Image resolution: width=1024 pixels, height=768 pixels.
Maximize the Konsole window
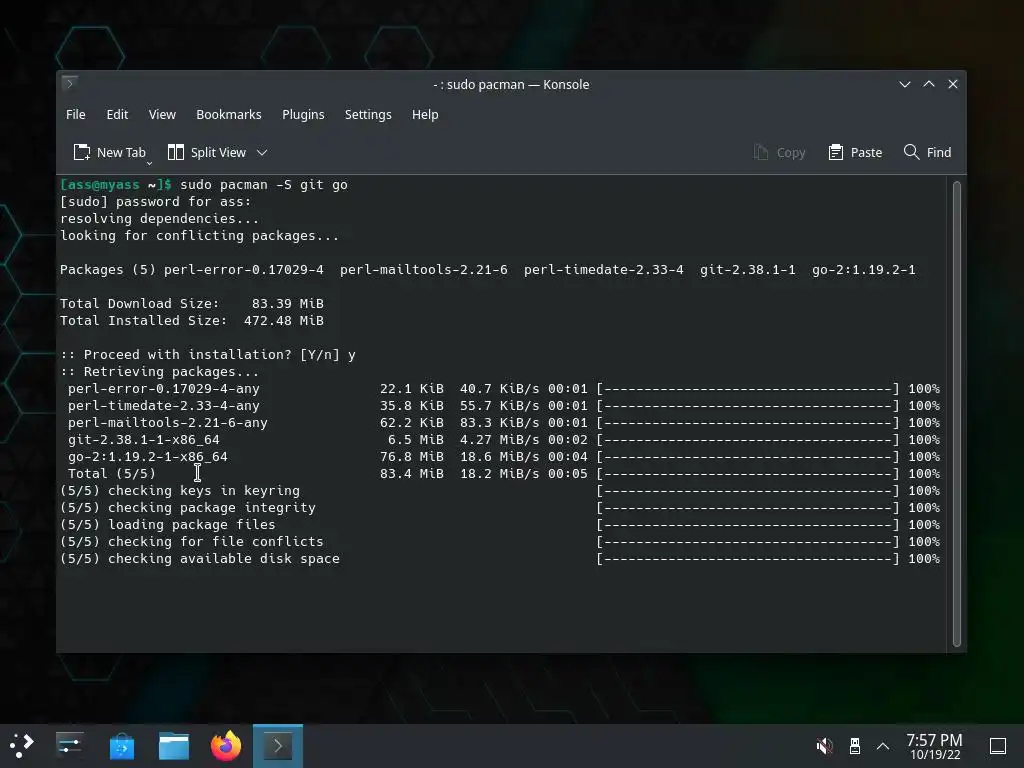(929, 84)
